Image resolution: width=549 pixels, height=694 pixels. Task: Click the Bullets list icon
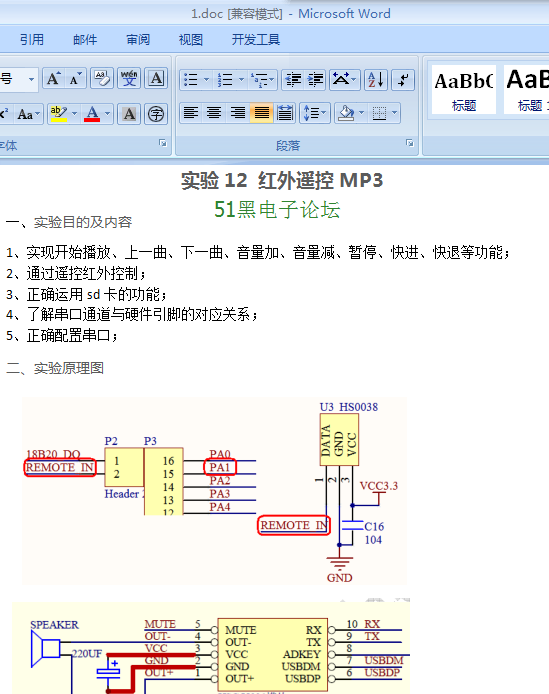(x=191, y=80)
